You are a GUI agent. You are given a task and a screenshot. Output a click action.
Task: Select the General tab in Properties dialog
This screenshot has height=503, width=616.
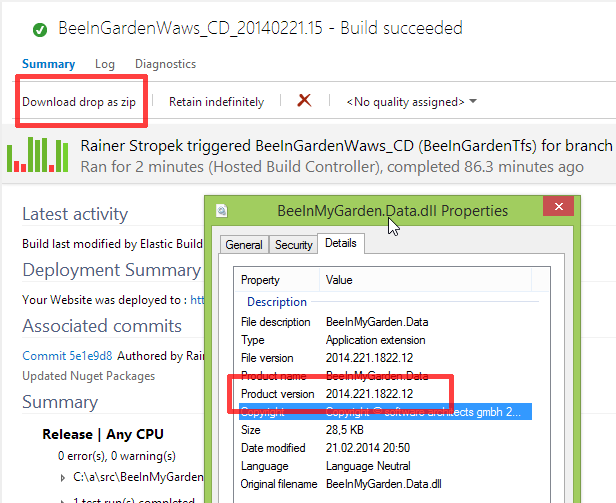pos(244,245)
